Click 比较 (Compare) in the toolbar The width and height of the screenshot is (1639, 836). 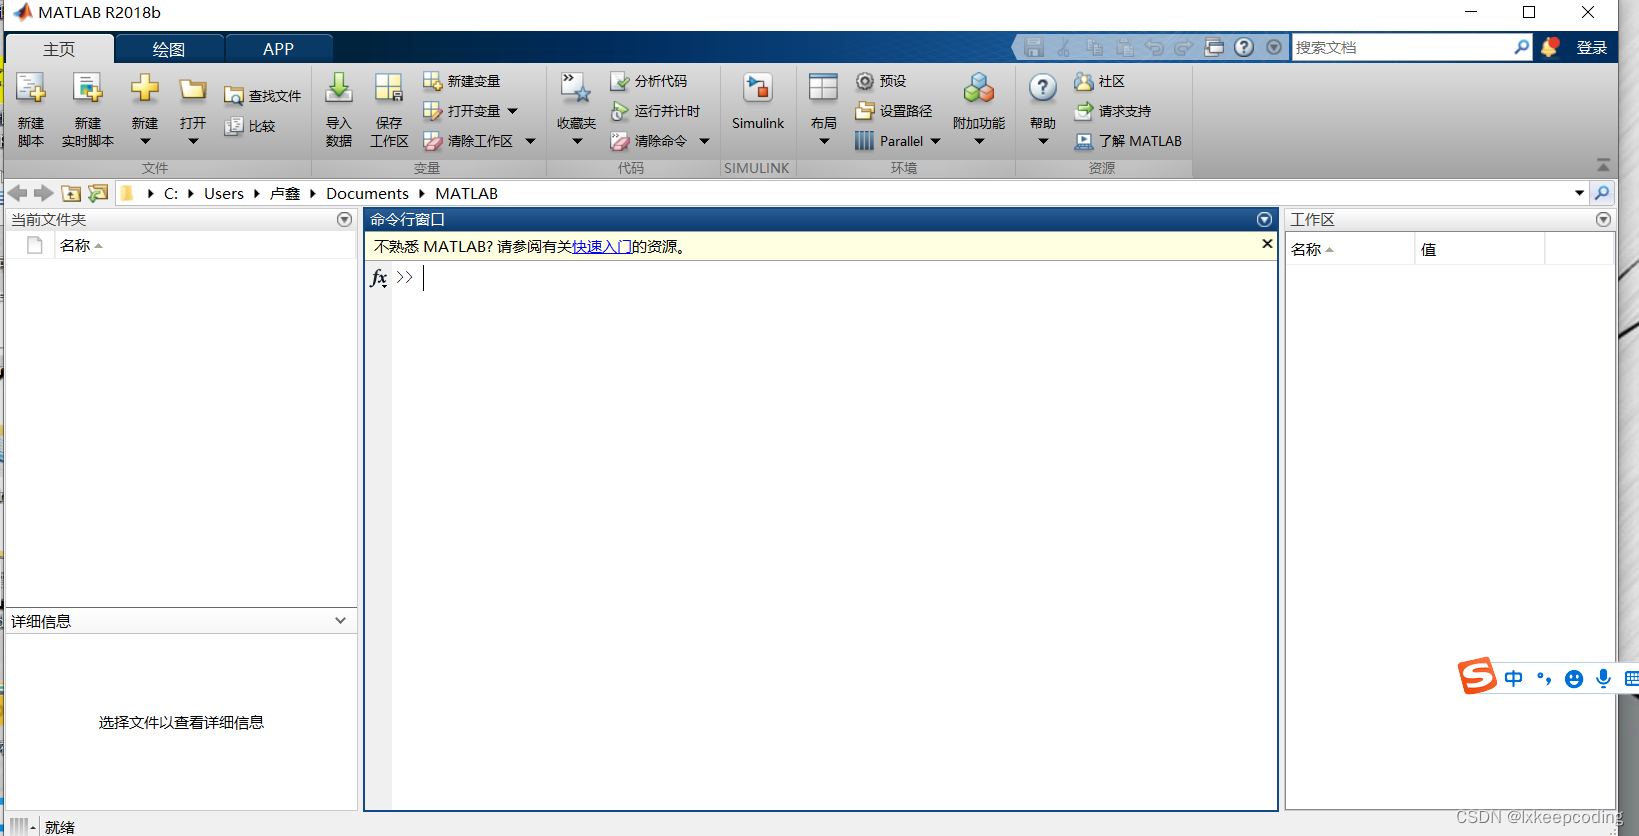pyautogui.click(x=250, y=126)
